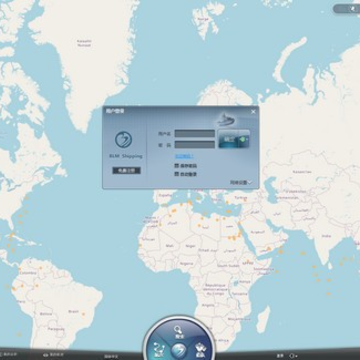Click the leftmost item in bottom status bar
The height and width of the screenshot is (360, 360).
[9, 354]
